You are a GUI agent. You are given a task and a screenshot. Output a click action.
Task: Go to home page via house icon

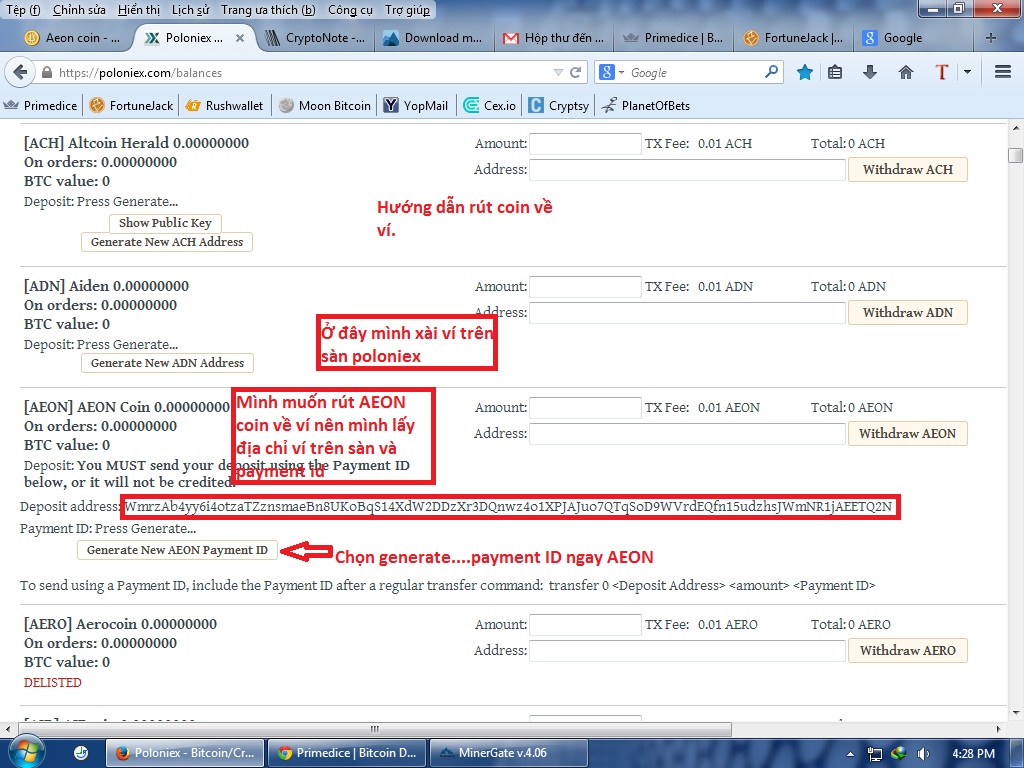(905, 72)
